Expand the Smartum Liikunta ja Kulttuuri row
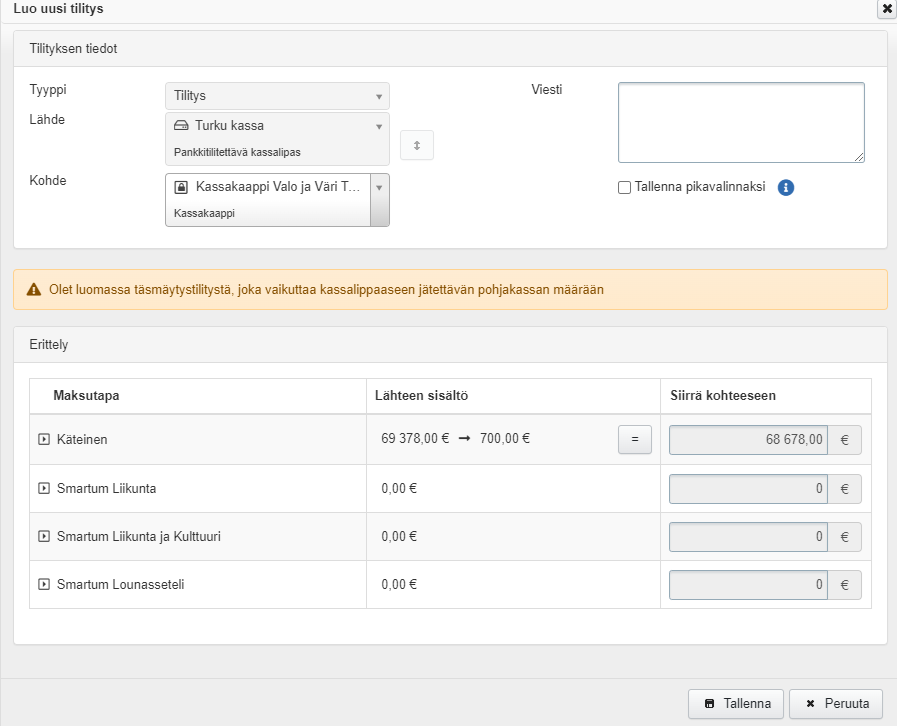This screenshot has height=726, width=897. [44, 537]
